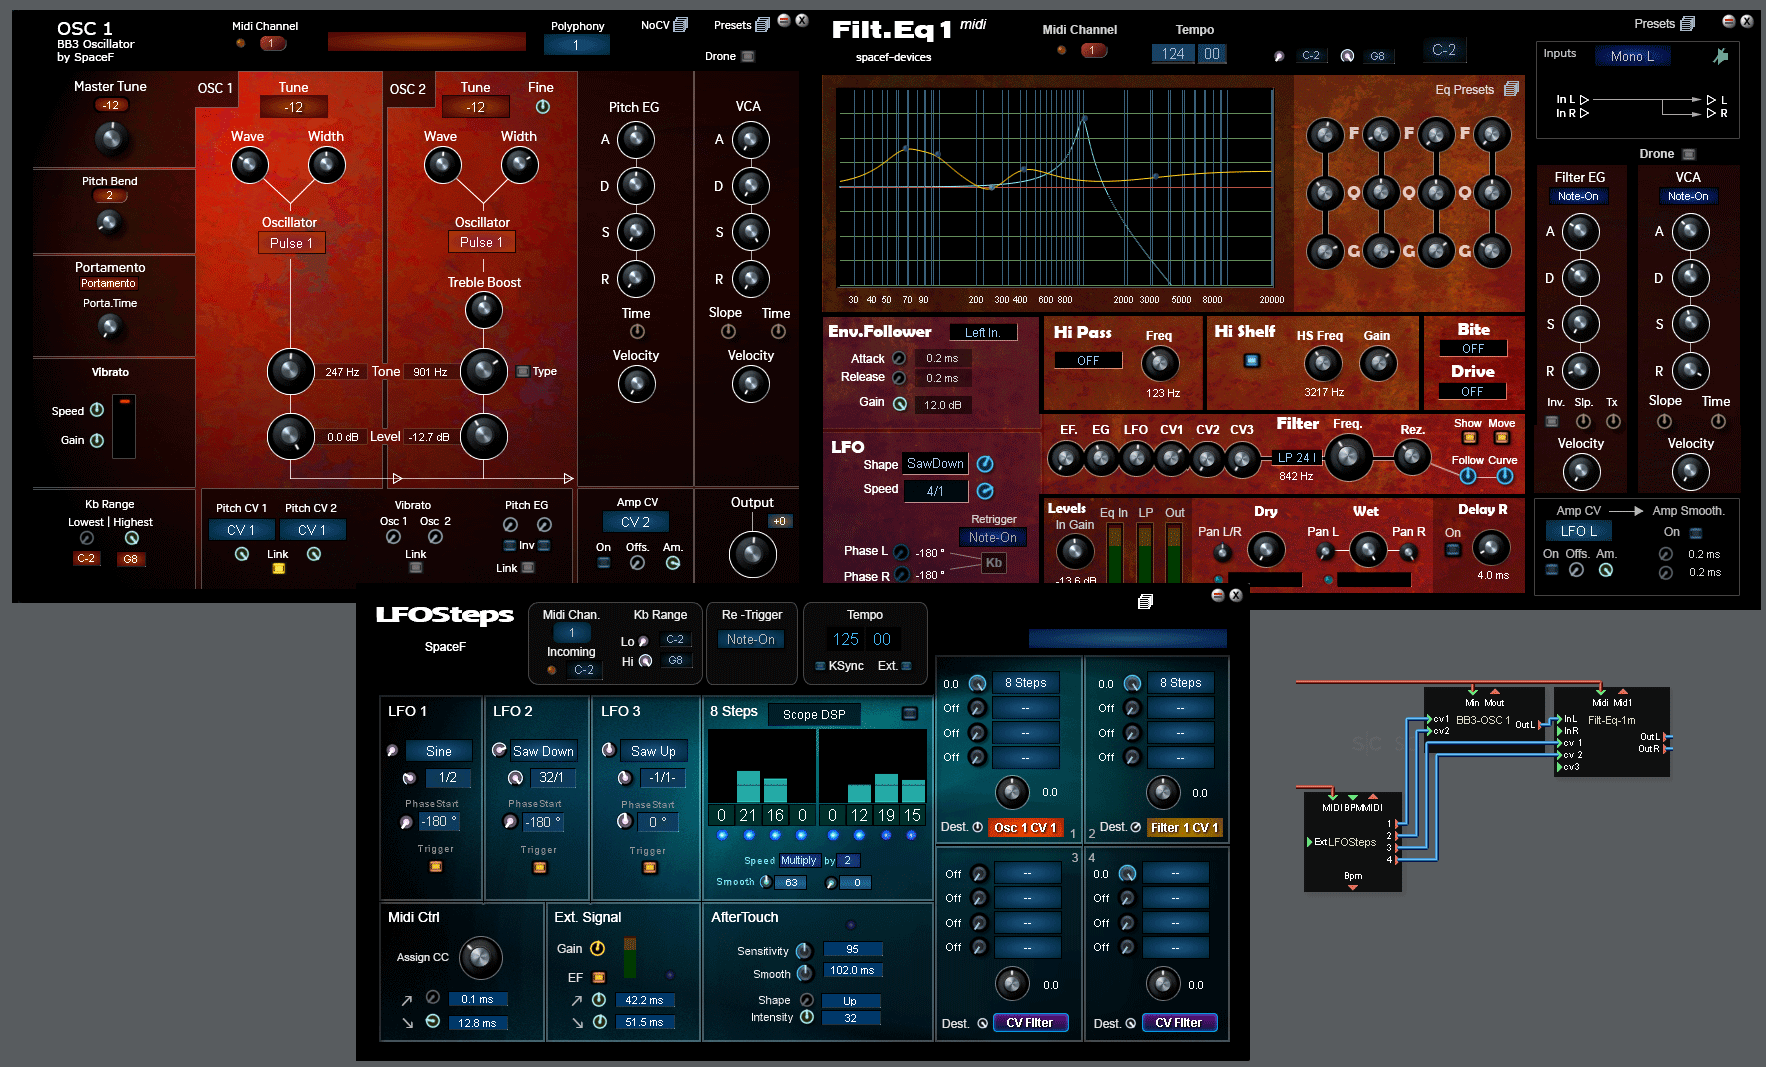Click the Assign CC knob in LFOSteps
1766x1067 pixels.
click(480, 957)
